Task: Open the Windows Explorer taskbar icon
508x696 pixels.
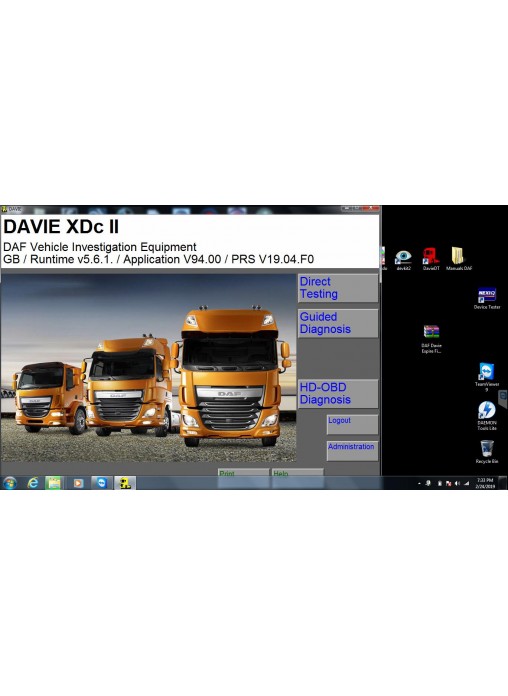Action: (54, 483)
